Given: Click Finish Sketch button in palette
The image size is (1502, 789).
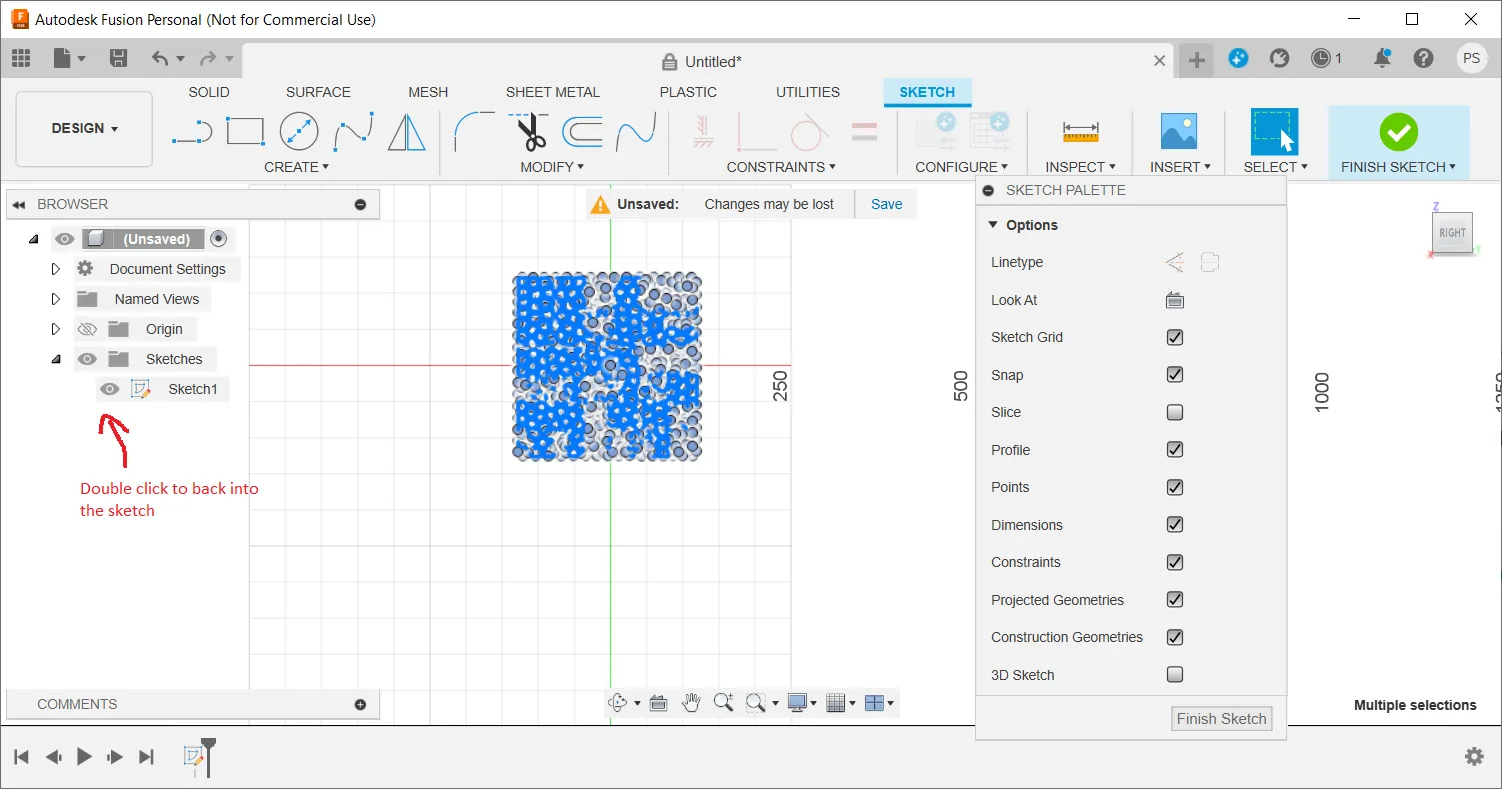Looking at the screenshot, I should coord(1222,718).
